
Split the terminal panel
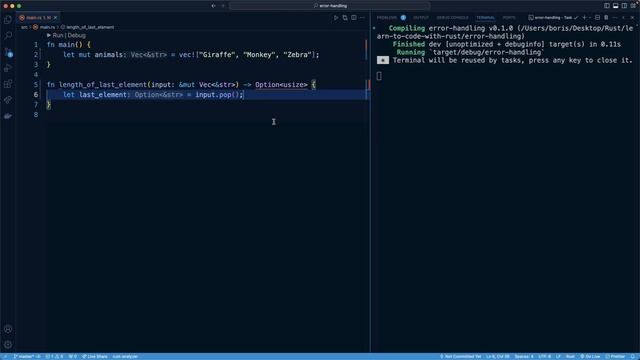(x=597, y=18)
